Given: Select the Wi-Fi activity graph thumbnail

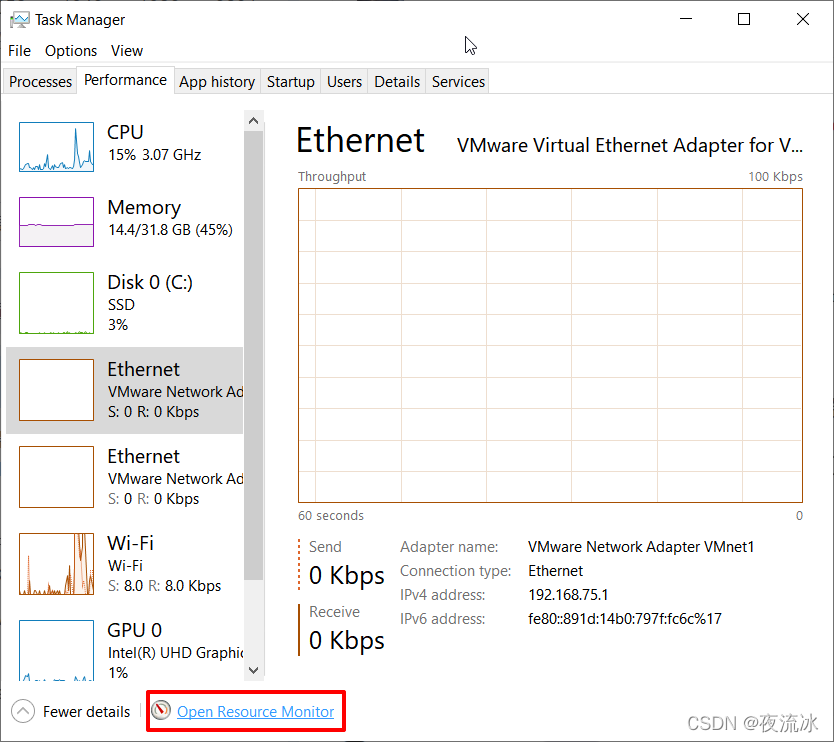Looking at the screenshot, I should click(x=56, y=564).
